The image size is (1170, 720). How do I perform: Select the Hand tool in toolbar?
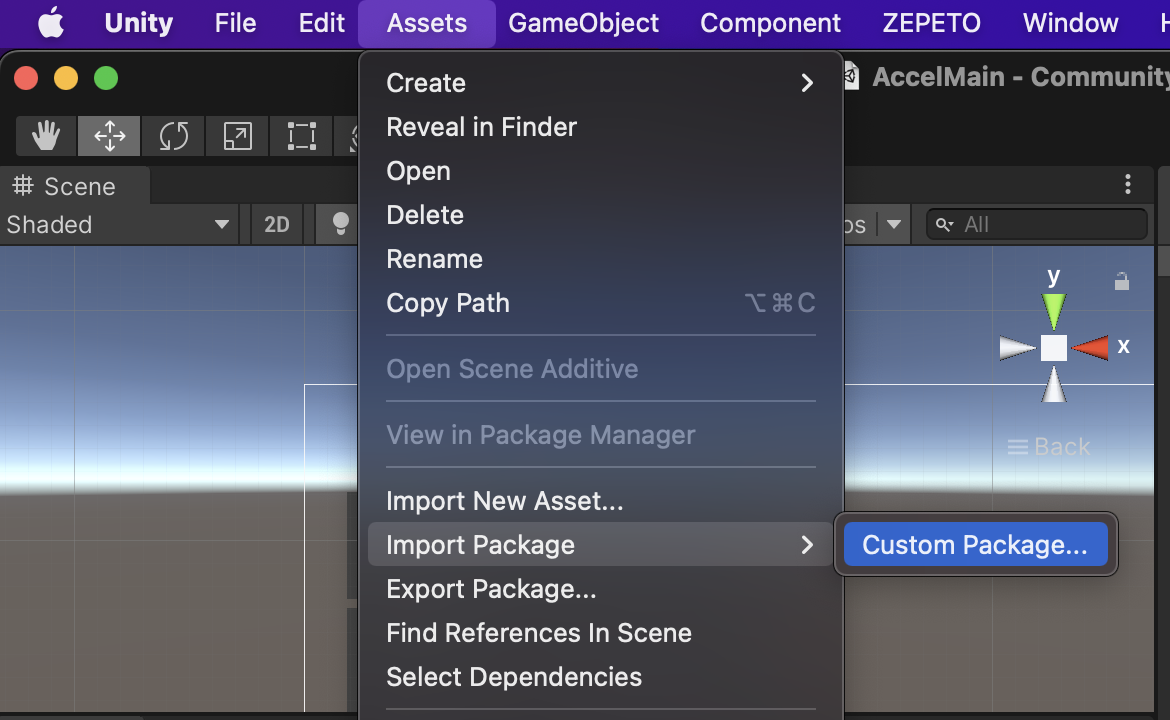46,136
